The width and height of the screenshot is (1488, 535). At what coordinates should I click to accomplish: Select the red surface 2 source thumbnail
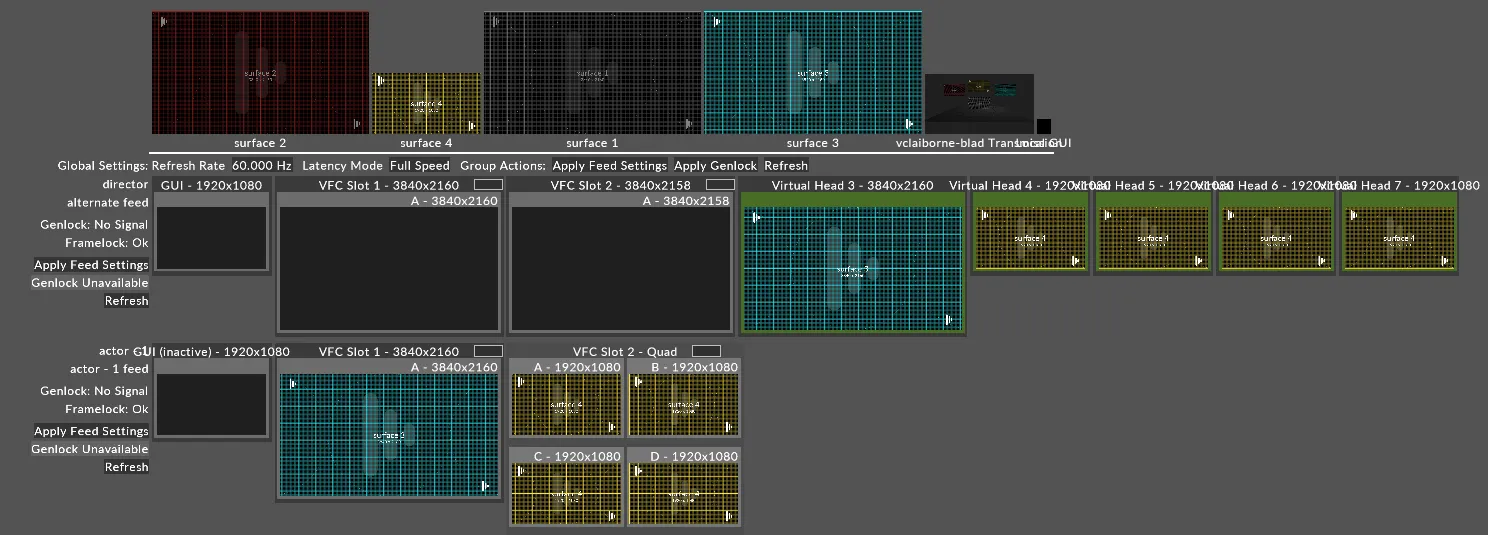[x=260, y=72]
